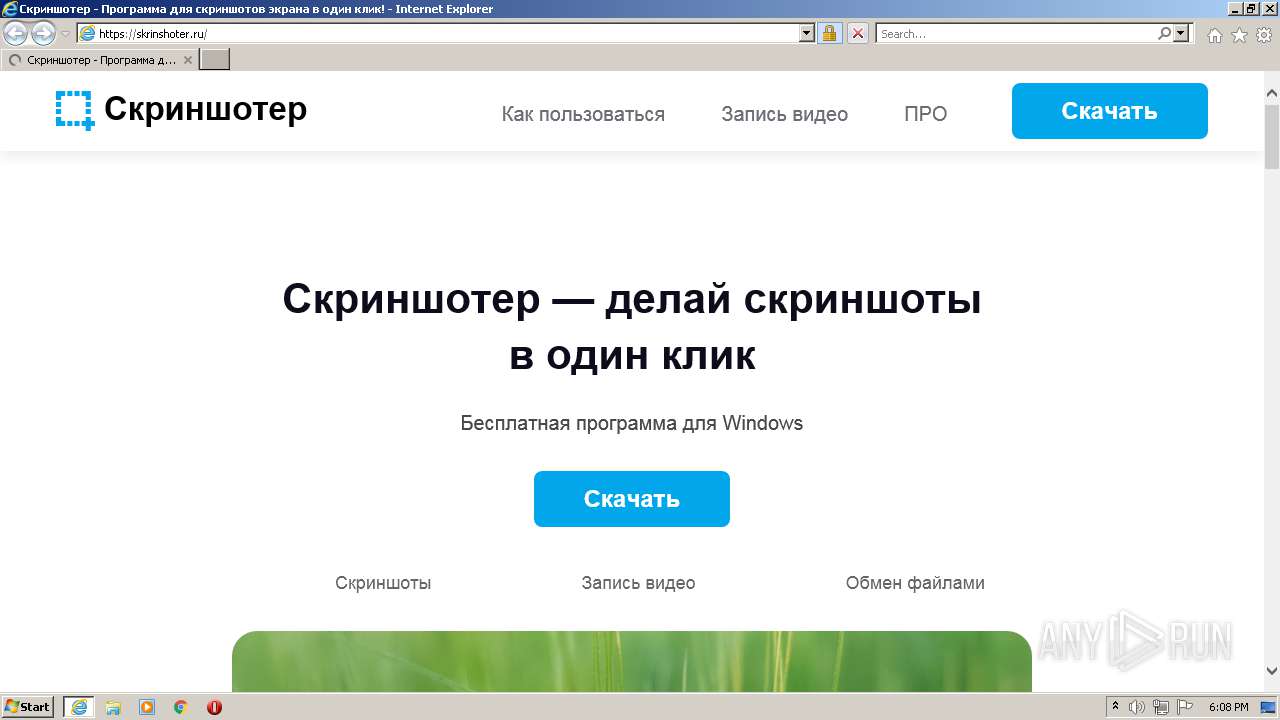
Task: Go back with the browser back arrow
Action: pos(16,34)
